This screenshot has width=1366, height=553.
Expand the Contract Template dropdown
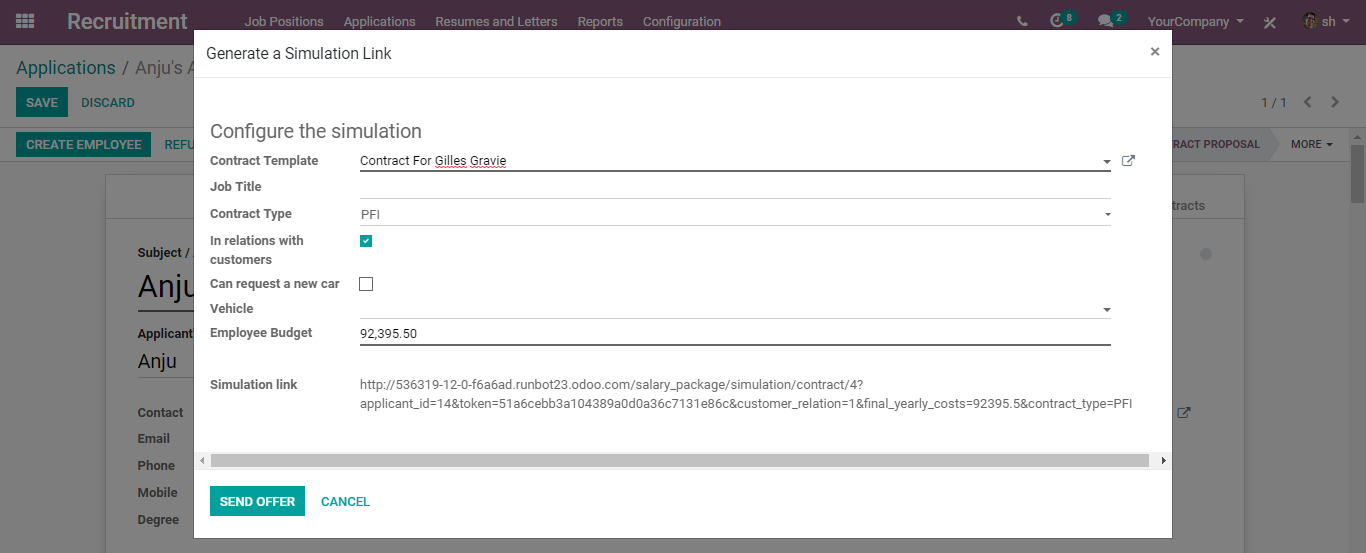[x=1106, y=162]
